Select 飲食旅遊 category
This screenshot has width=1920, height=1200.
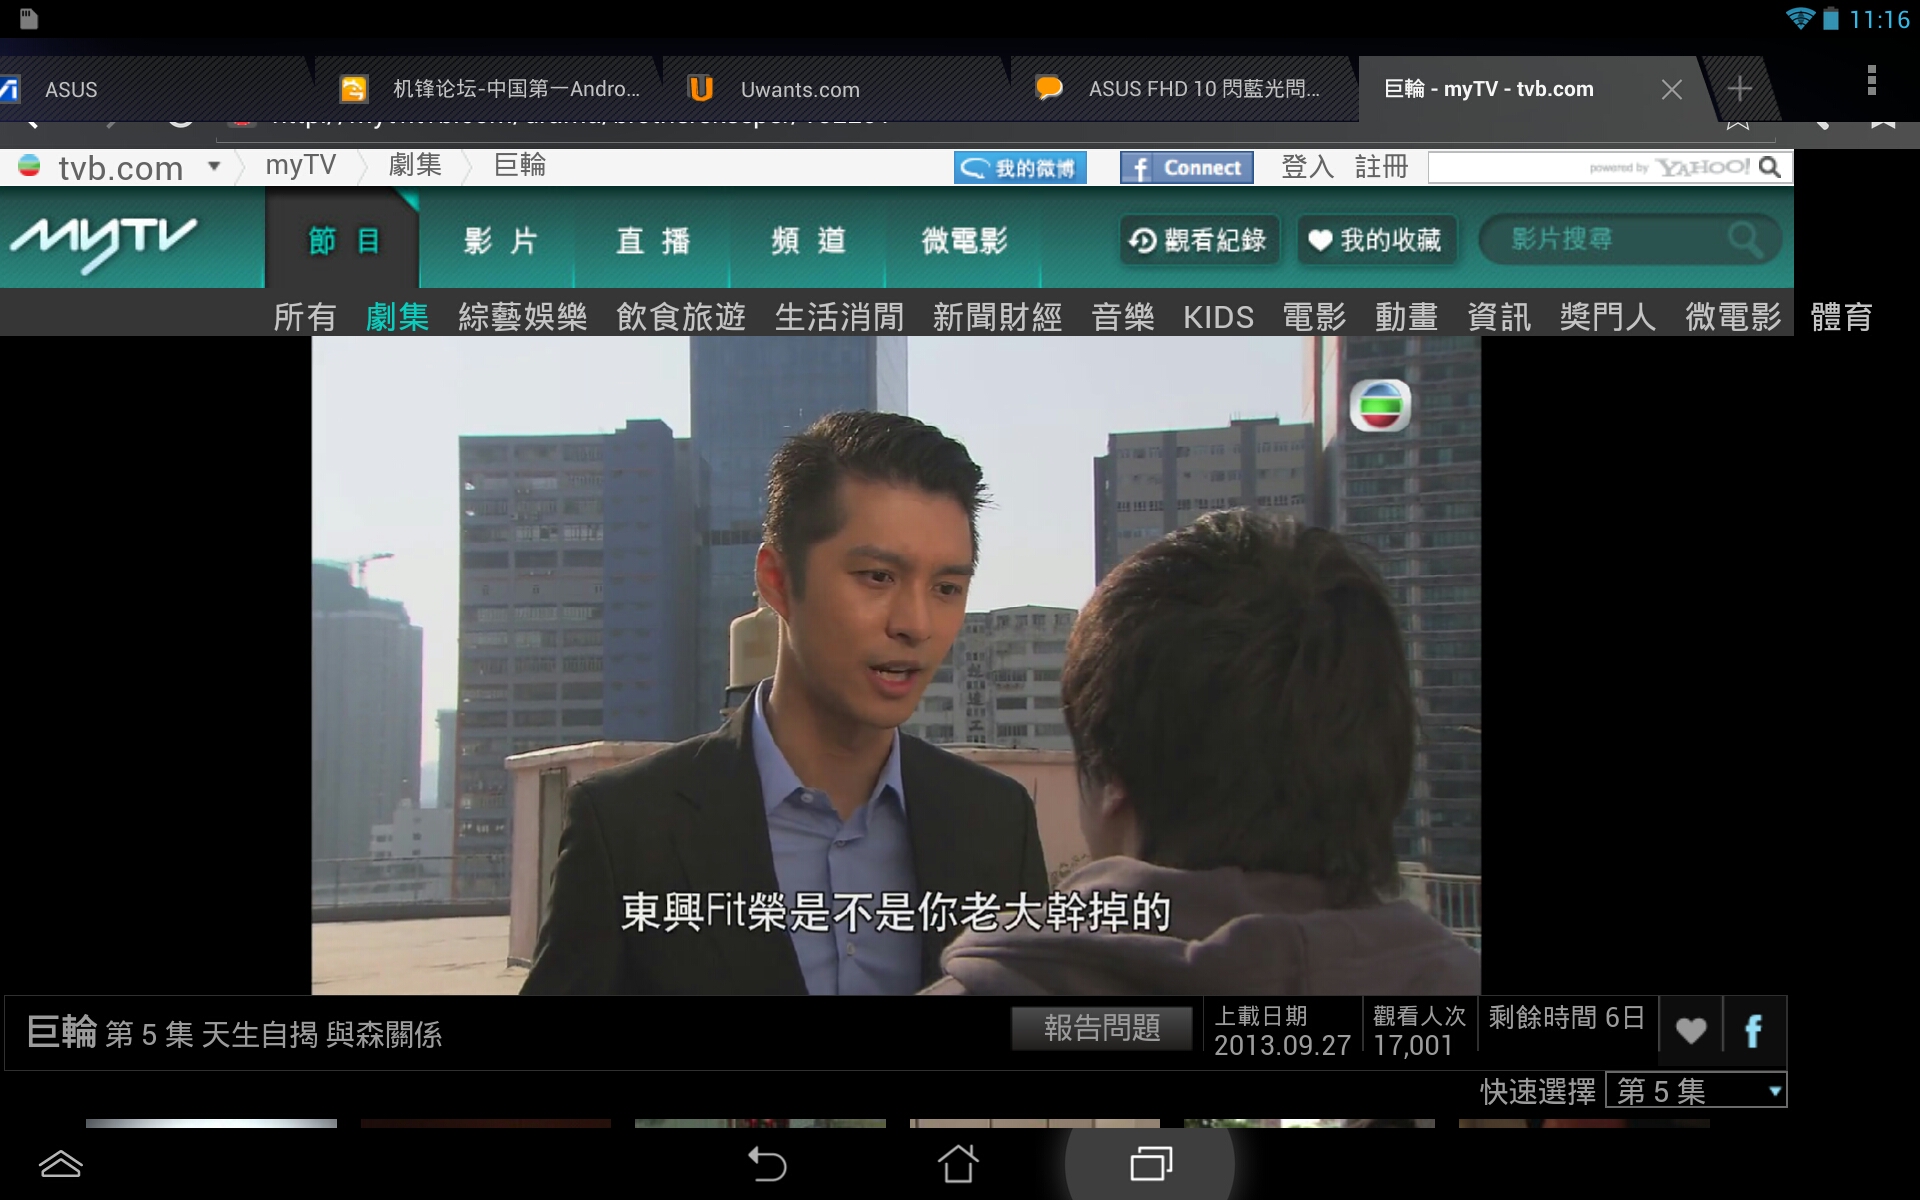tap(681, 317)
